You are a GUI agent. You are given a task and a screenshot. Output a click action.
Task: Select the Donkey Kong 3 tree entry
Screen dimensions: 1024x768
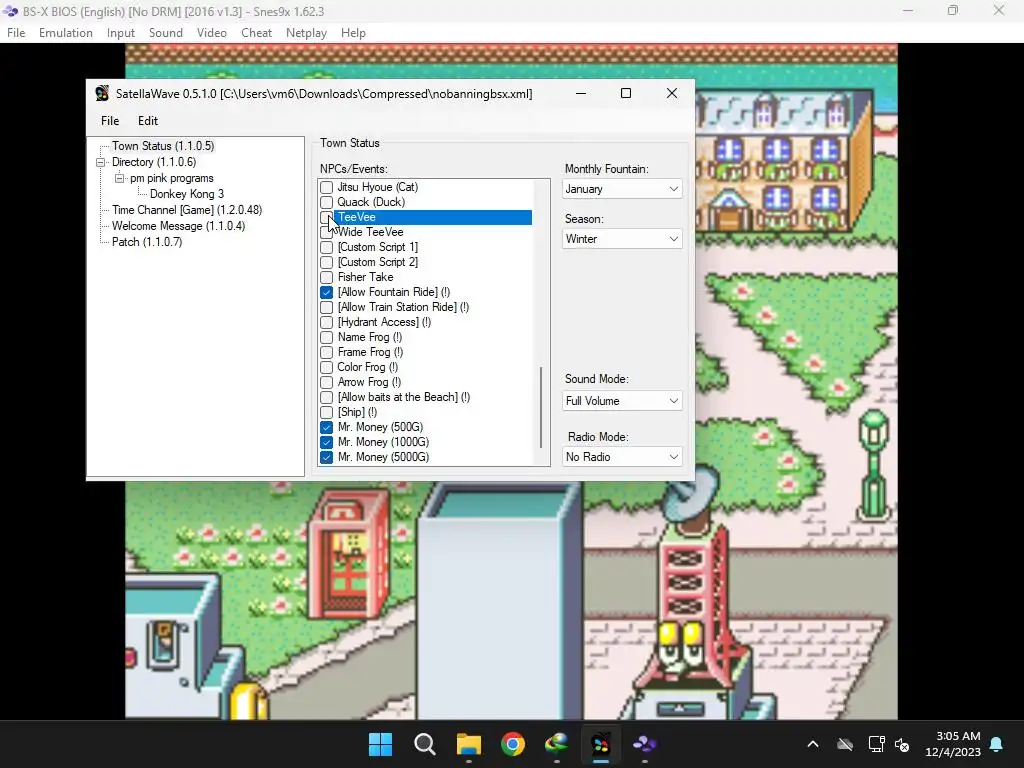coord(187,194)
